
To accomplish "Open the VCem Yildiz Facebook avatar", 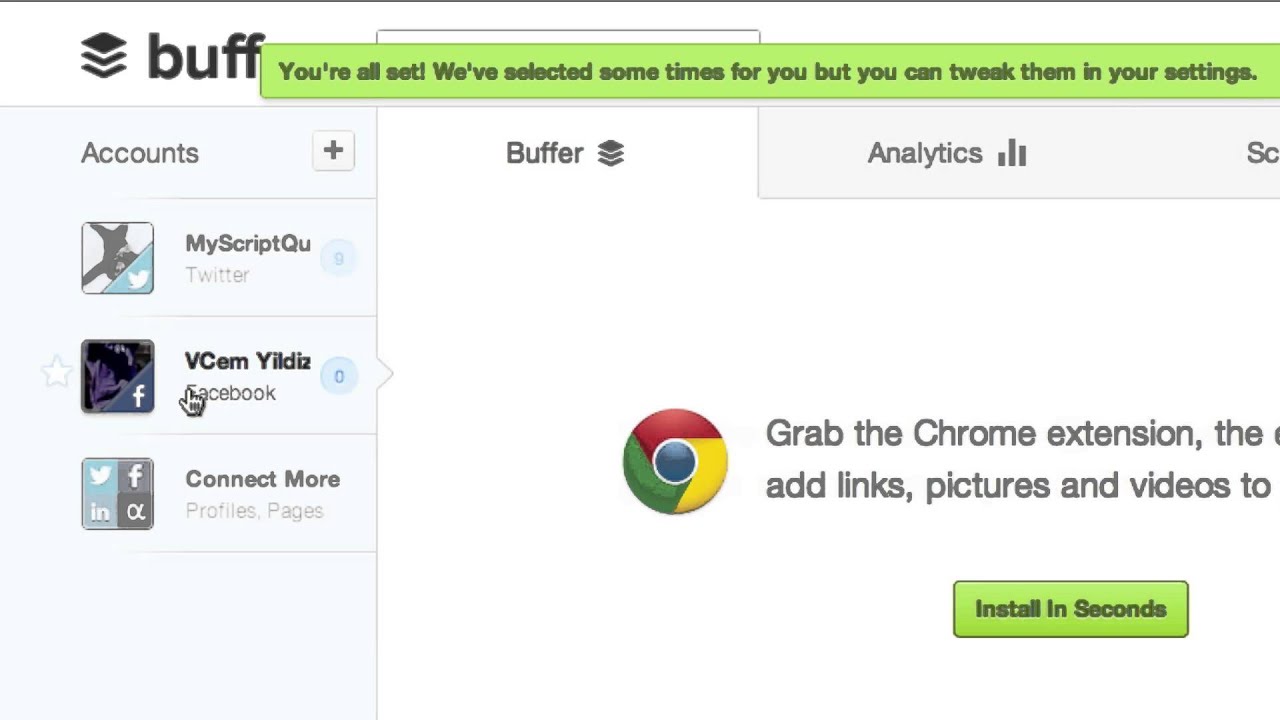I will click(x=118, y=376).
